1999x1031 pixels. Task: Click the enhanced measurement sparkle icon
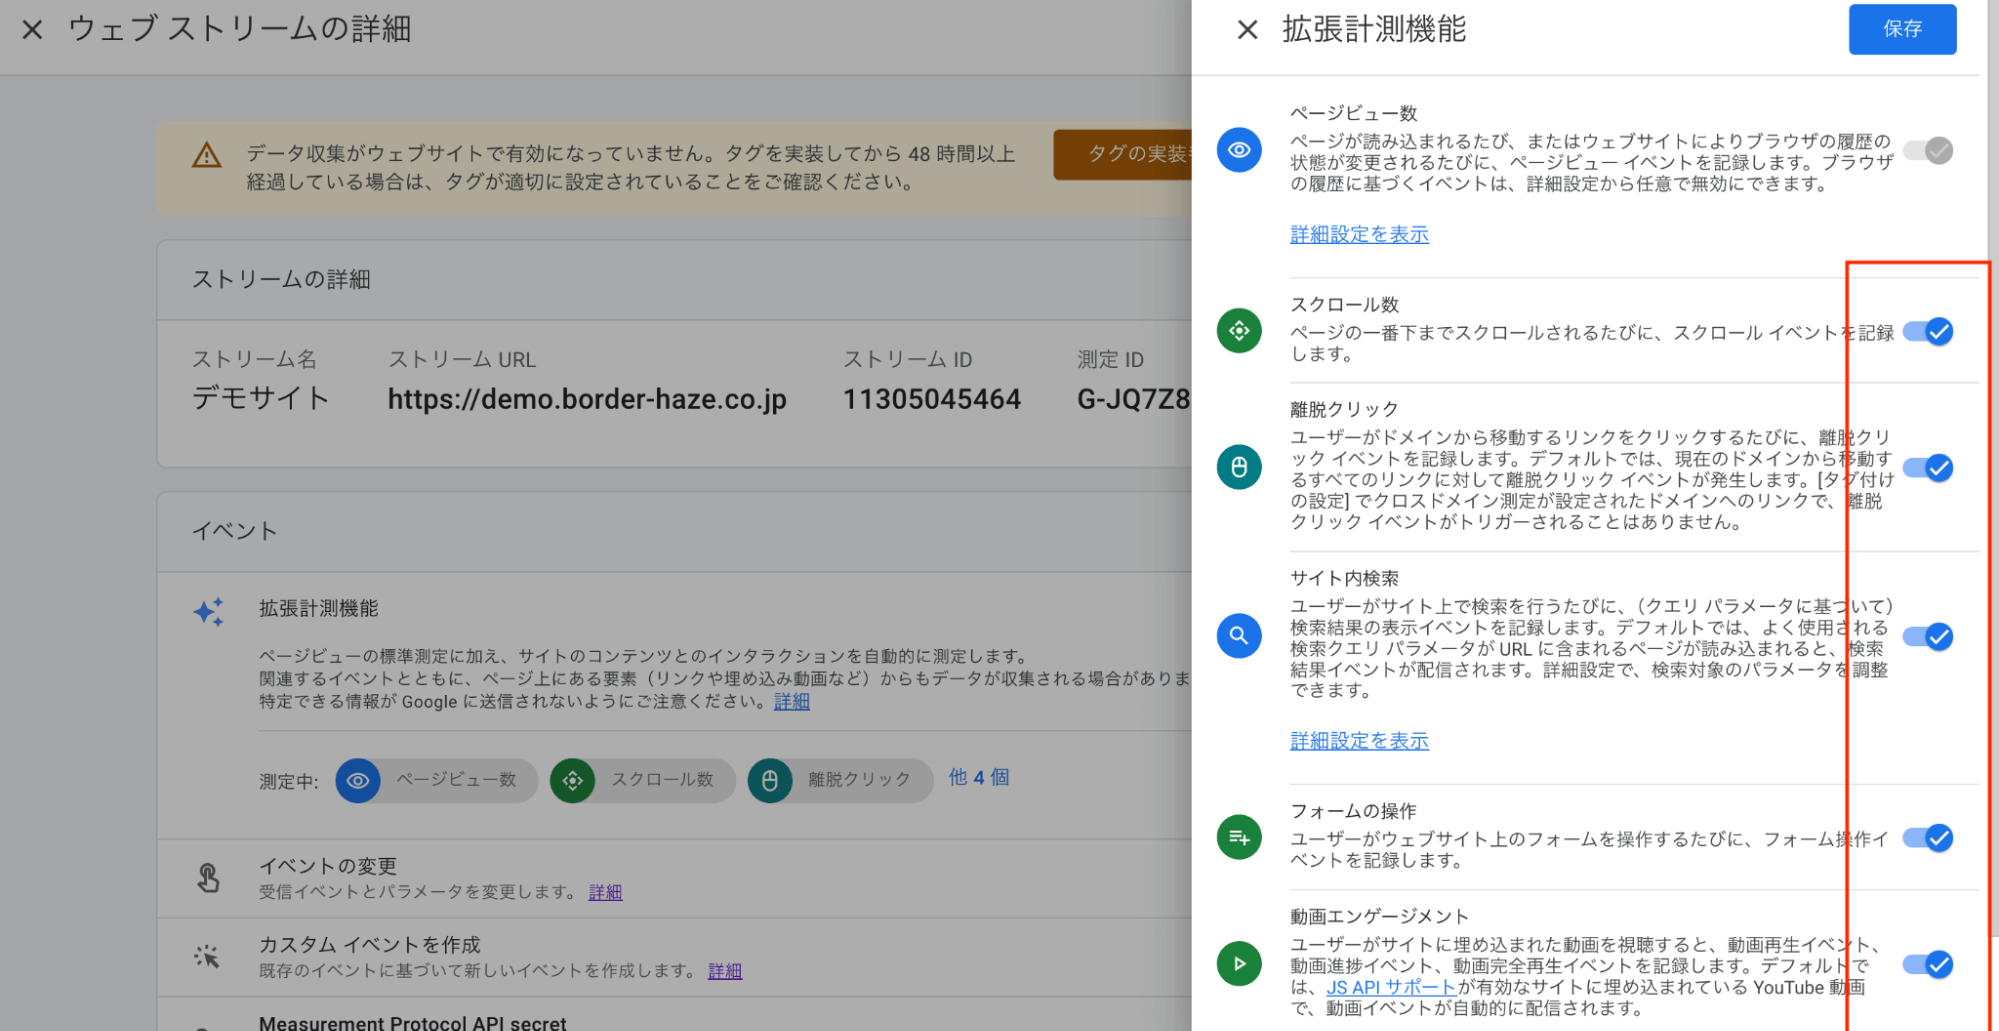click(208, 611)
